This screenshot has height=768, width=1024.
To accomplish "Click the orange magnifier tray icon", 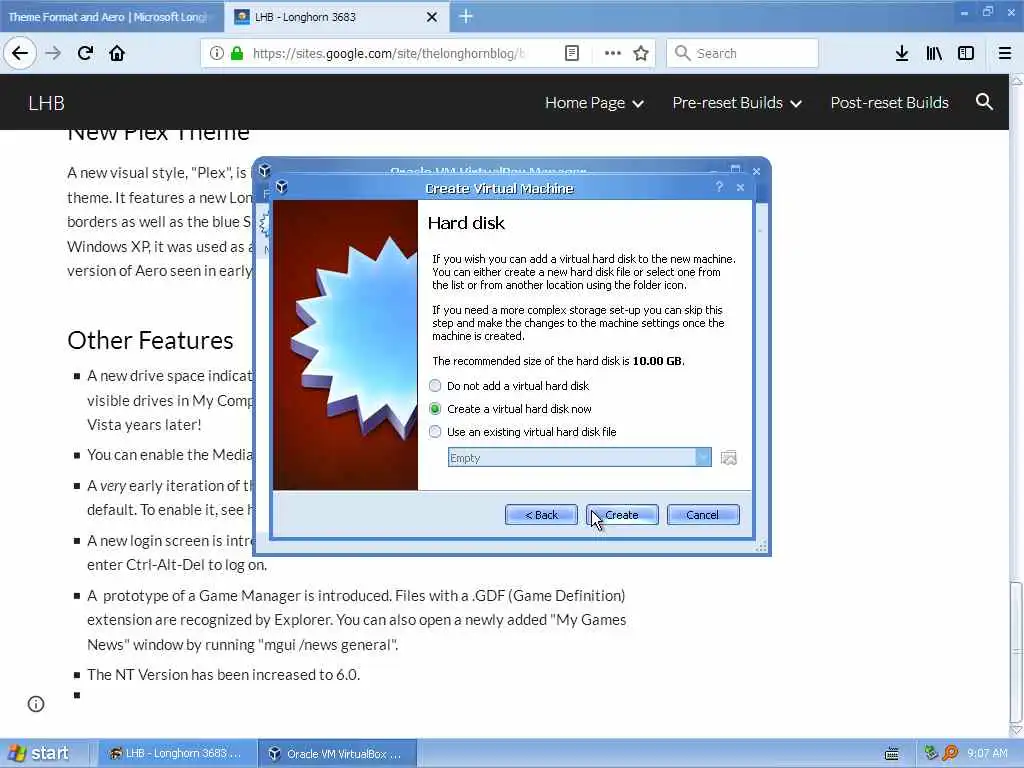I will click(x=950, y=753).
